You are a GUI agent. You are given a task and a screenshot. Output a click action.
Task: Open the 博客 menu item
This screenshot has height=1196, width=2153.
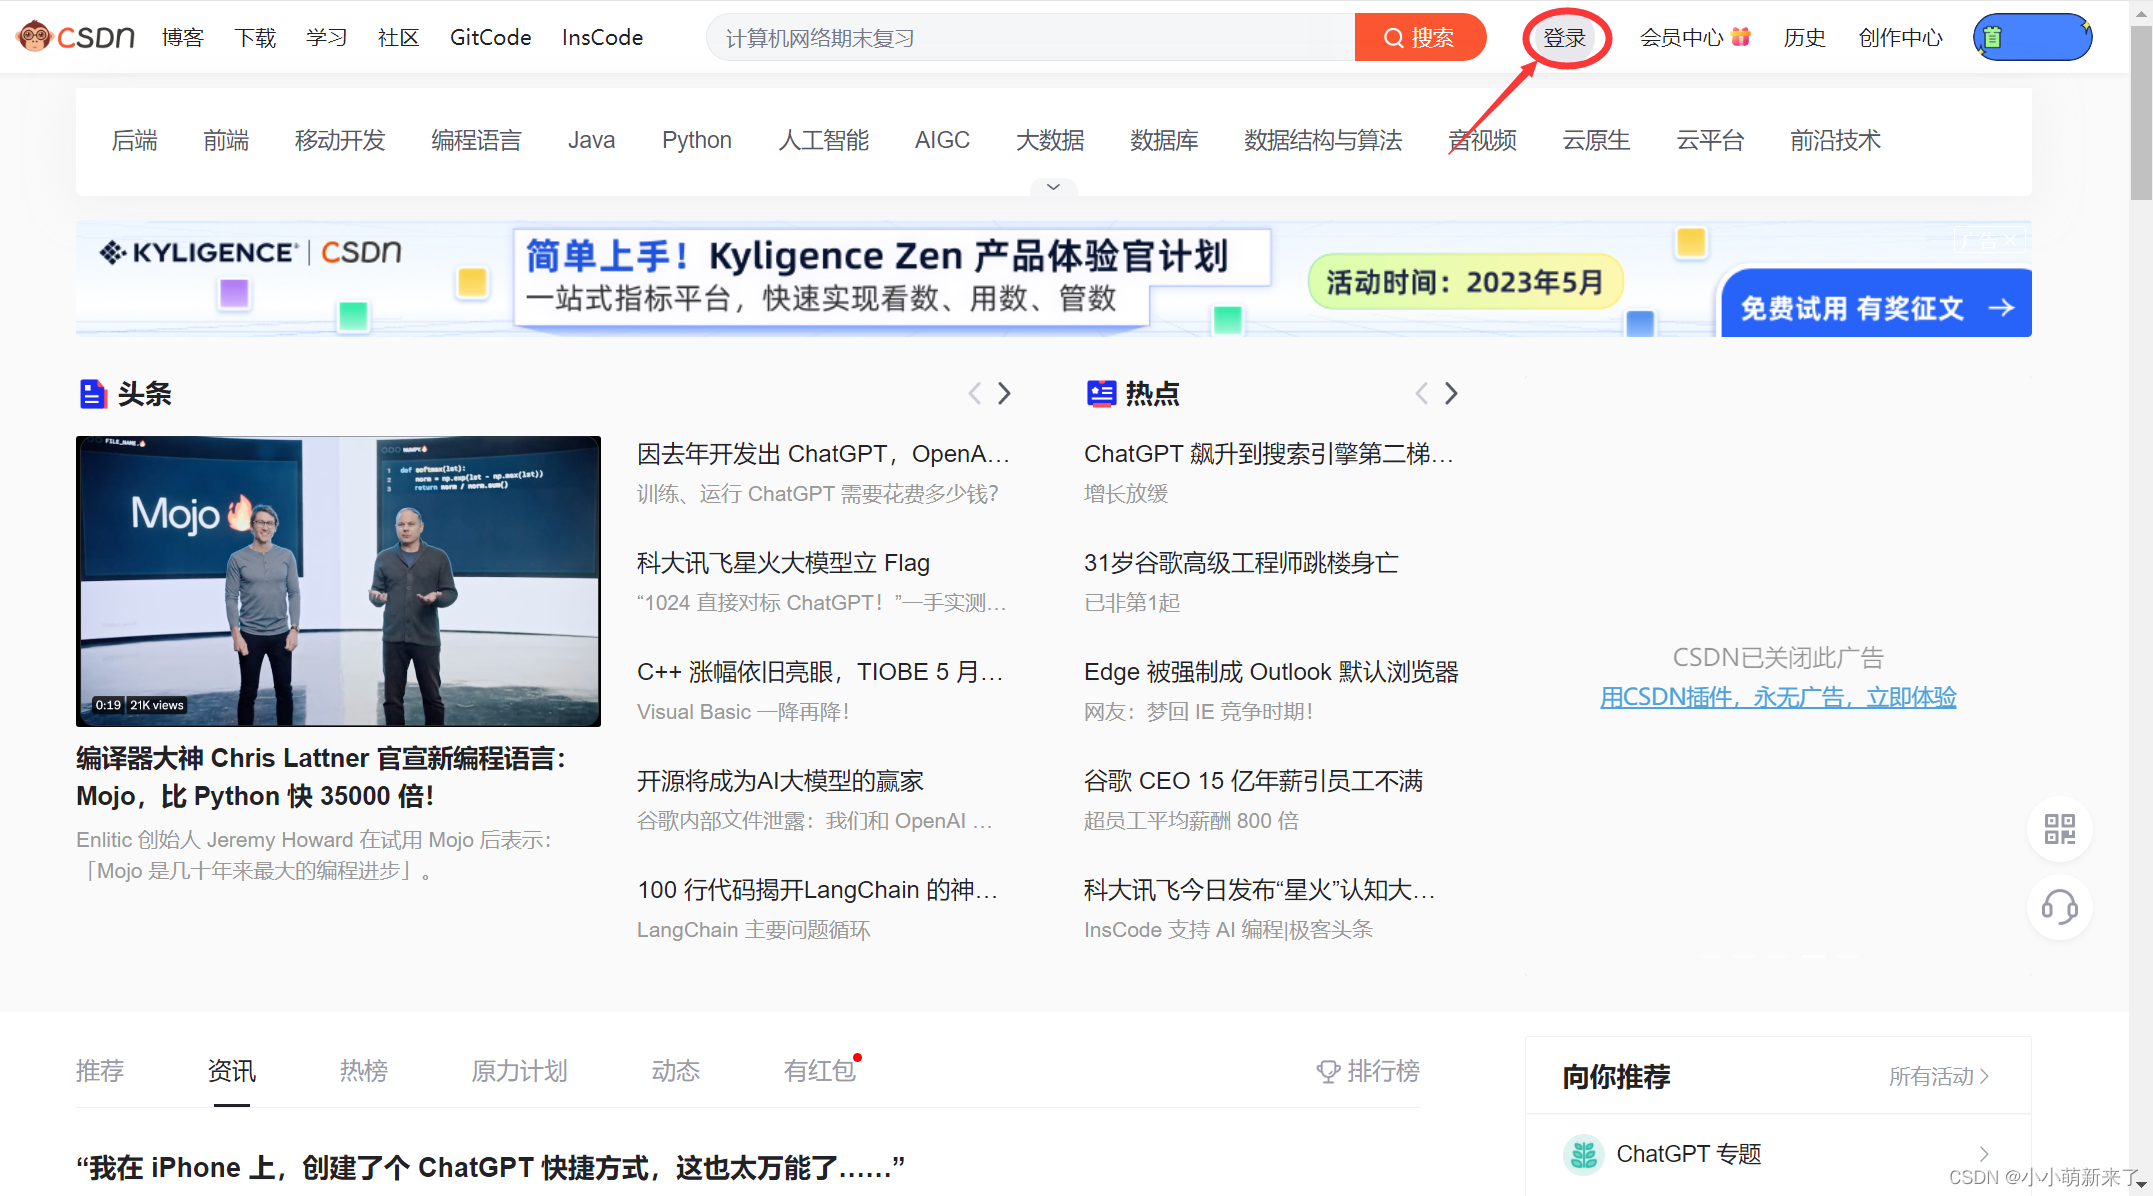pos(183,37)
